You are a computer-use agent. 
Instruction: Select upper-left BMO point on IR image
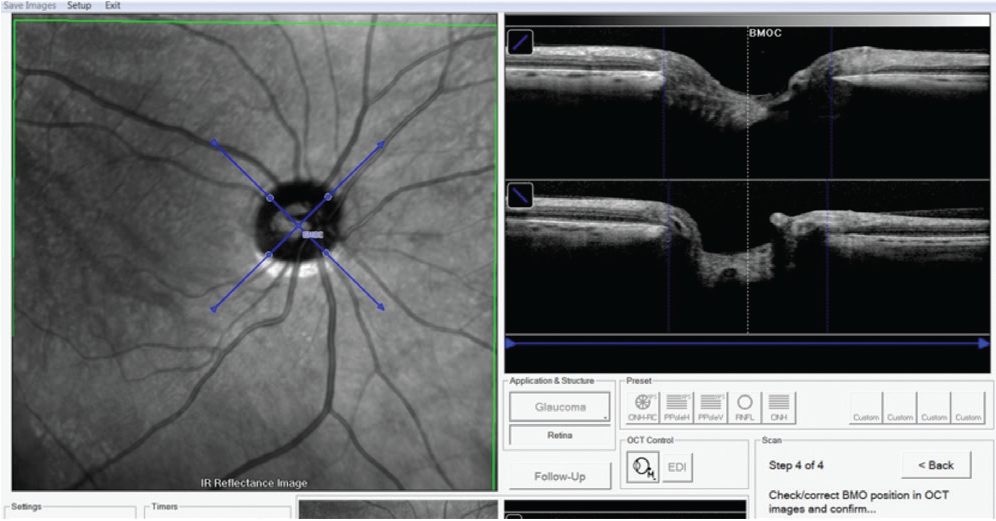[x=270, y=198]
